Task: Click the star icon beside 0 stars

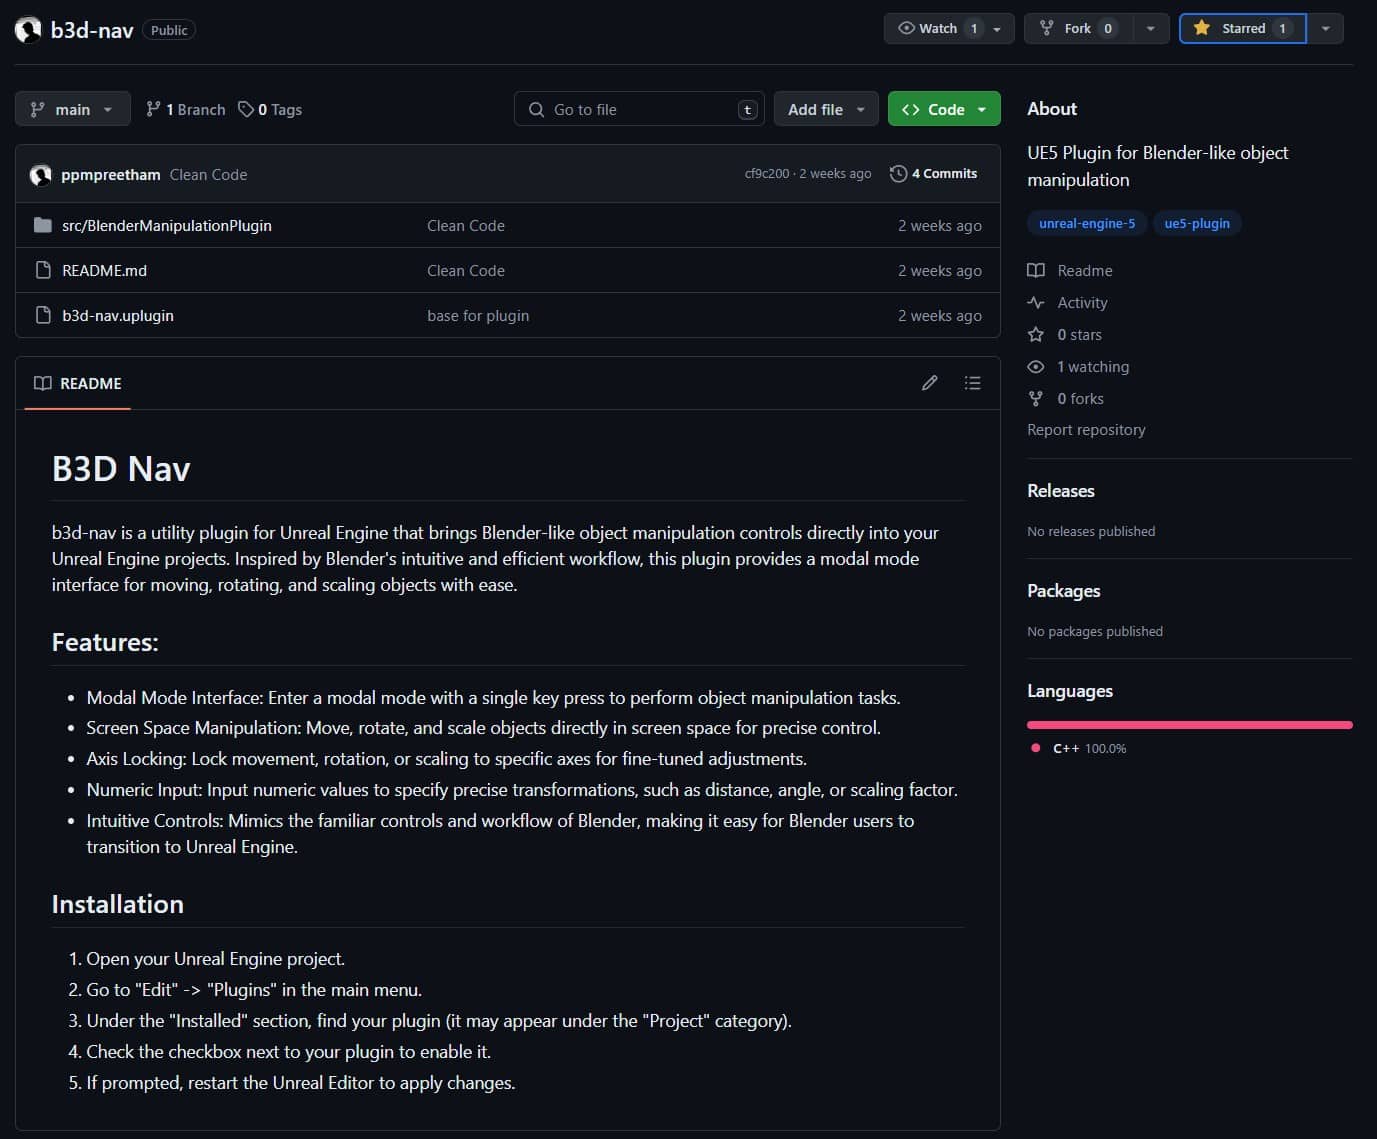Action: click(1036, 334)
